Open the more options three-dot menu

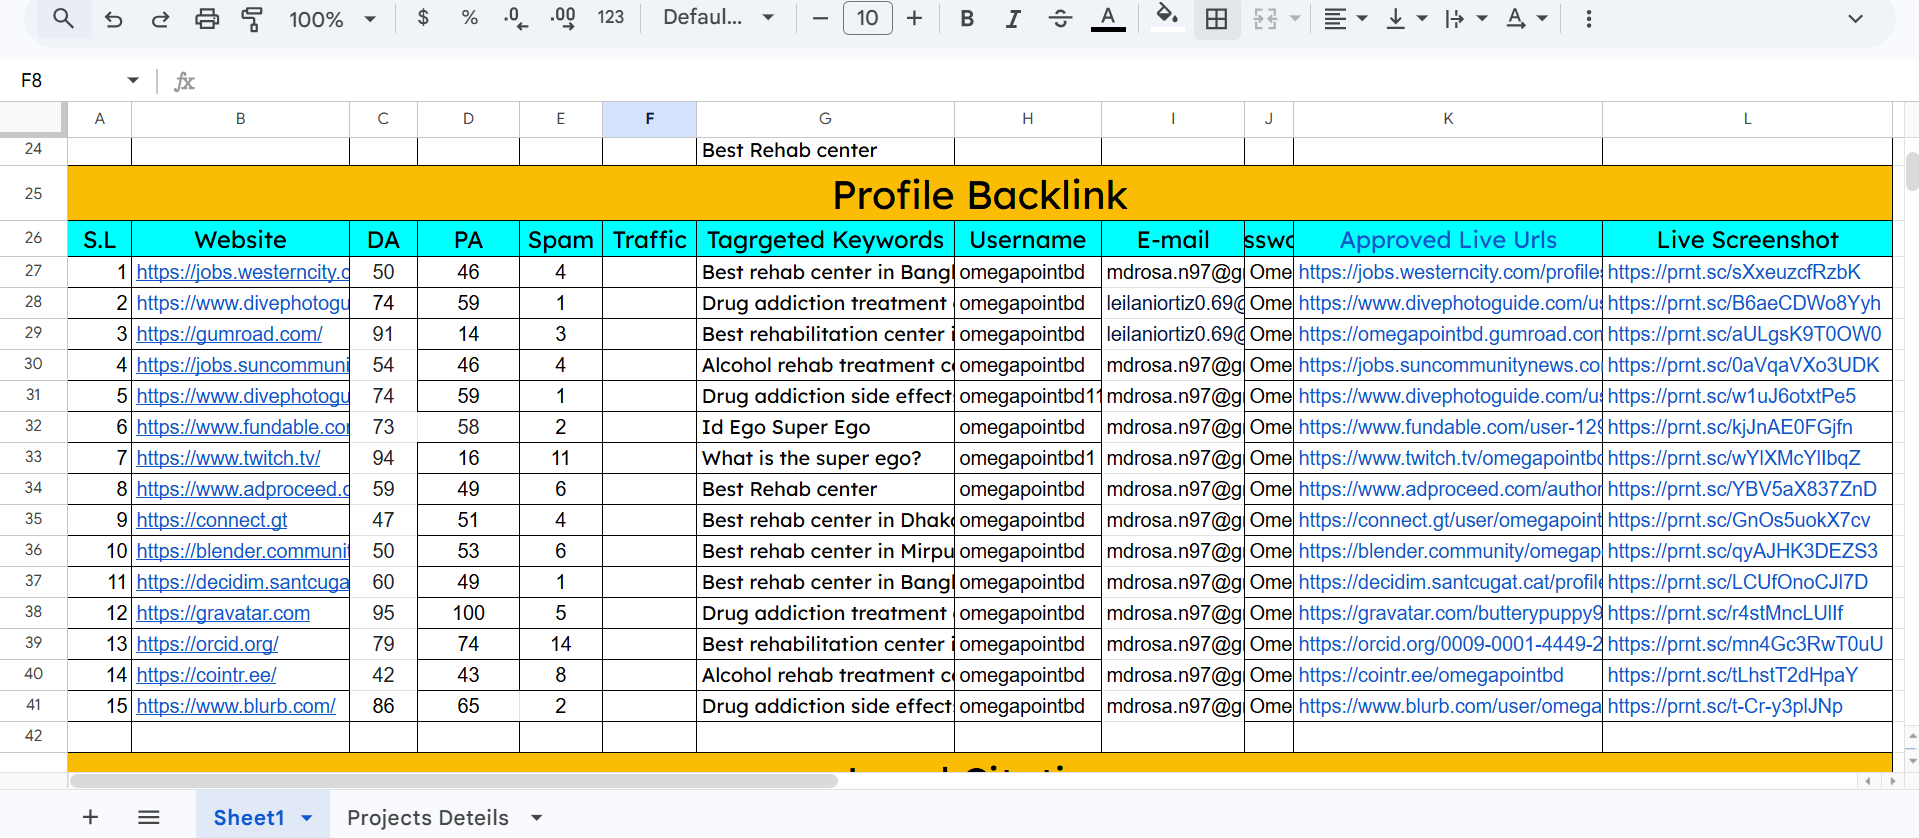click(1588, 18)
